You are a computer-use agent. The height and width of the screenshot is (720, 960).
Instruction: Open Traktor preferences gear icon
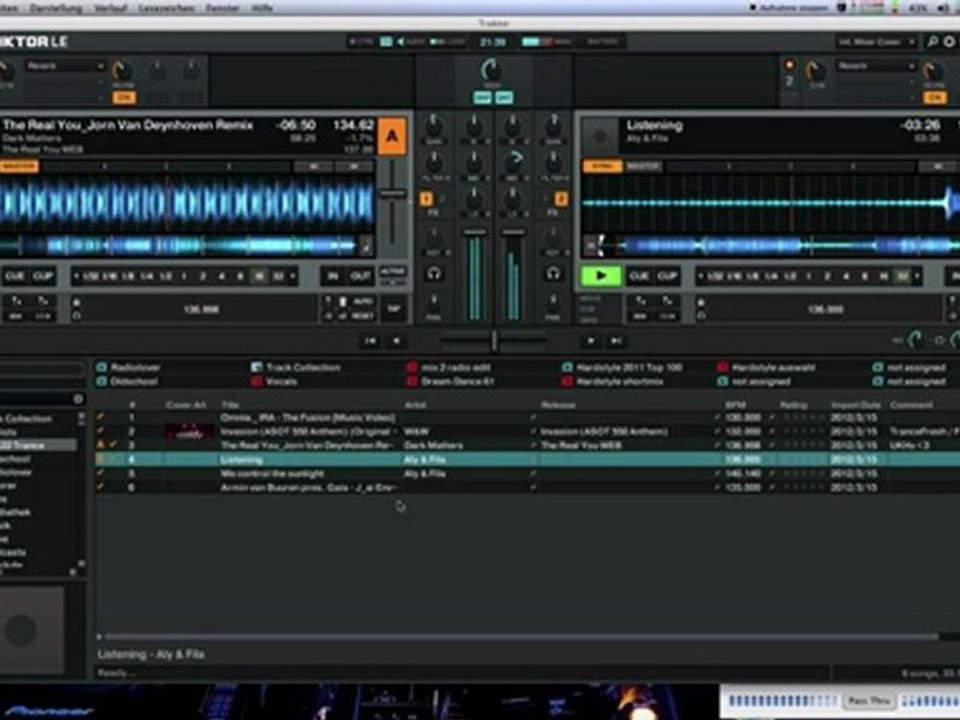[x=949, y=42]
